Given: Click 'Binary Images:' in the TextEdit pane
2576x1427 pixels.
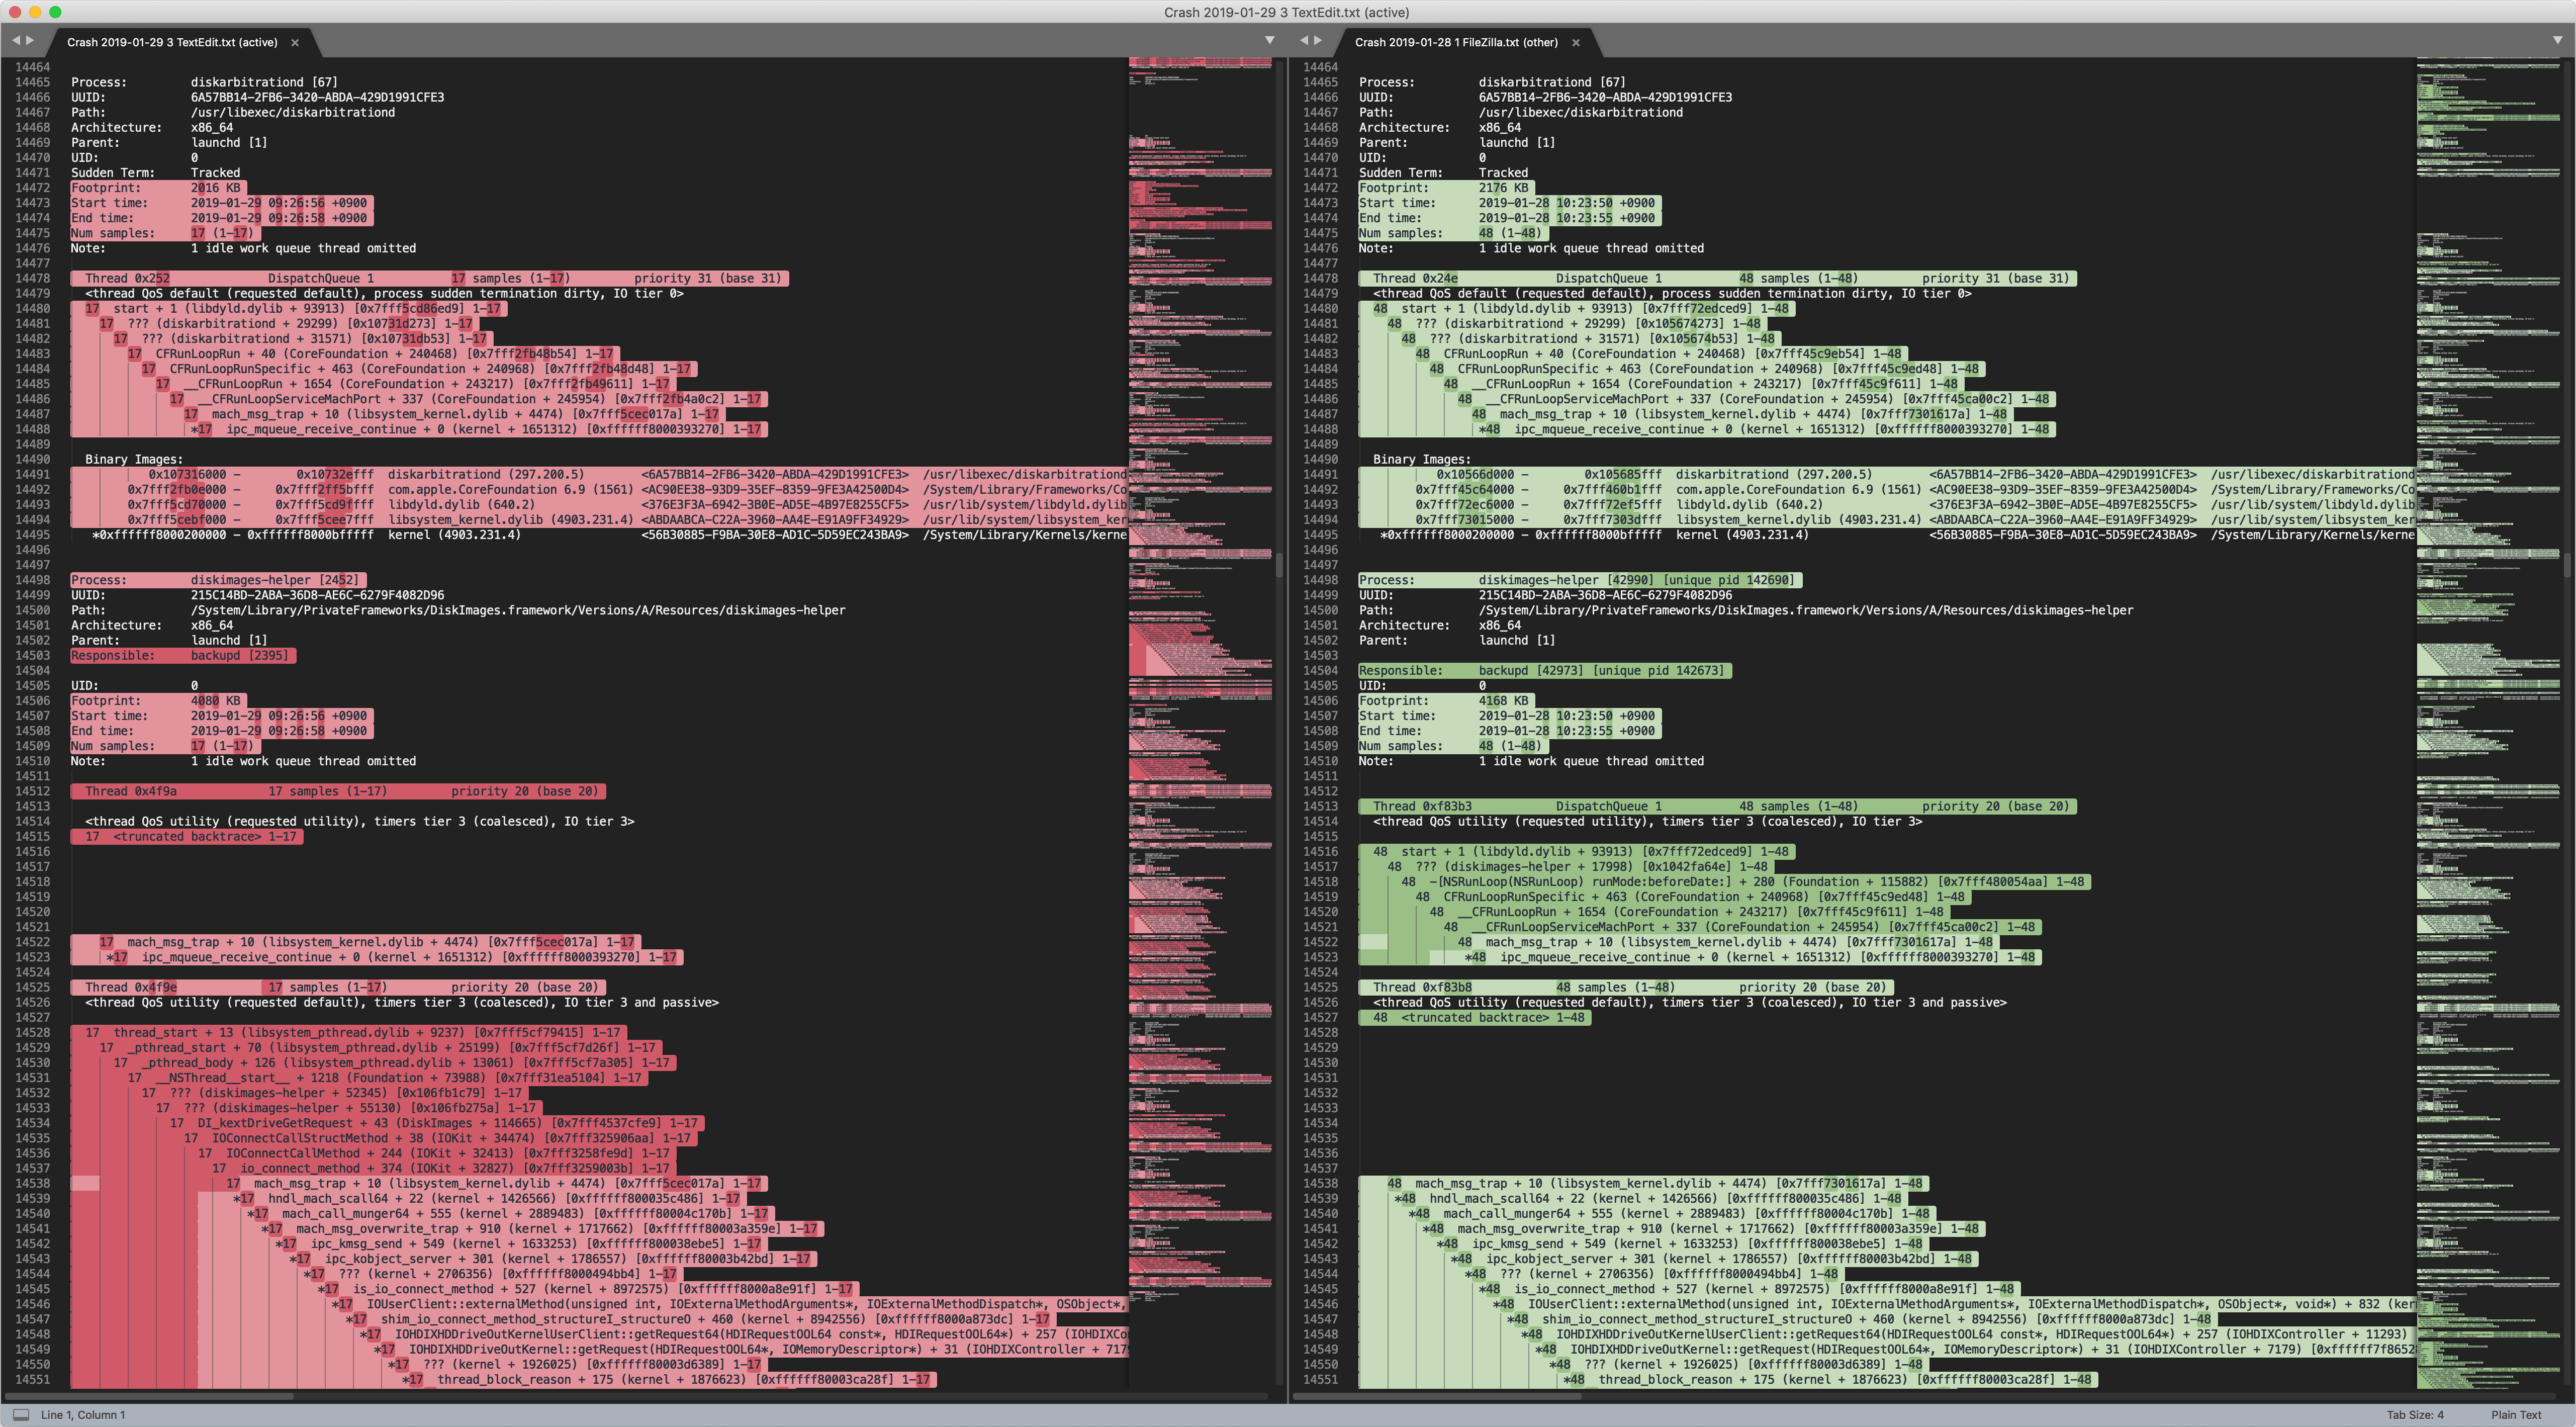Looking at the screenshot, I should [134, 459].
